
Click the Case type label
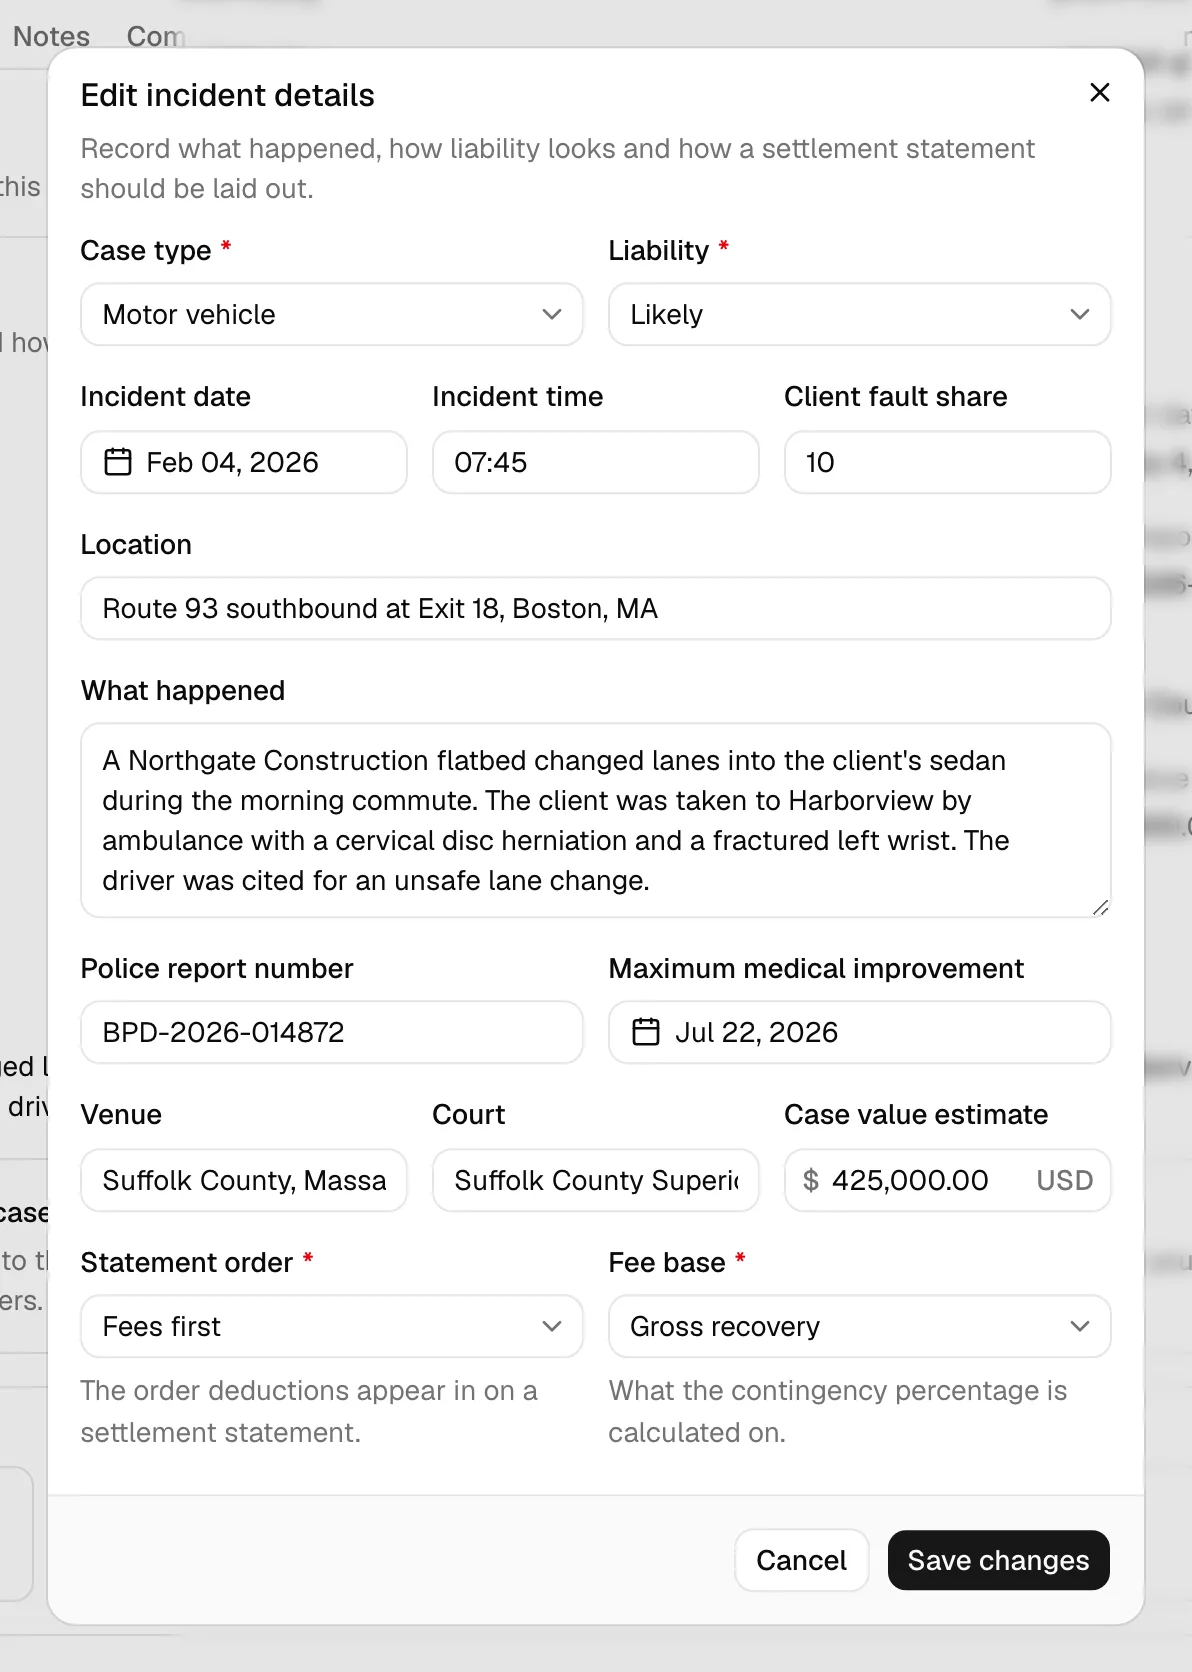(x=146, y=250)
